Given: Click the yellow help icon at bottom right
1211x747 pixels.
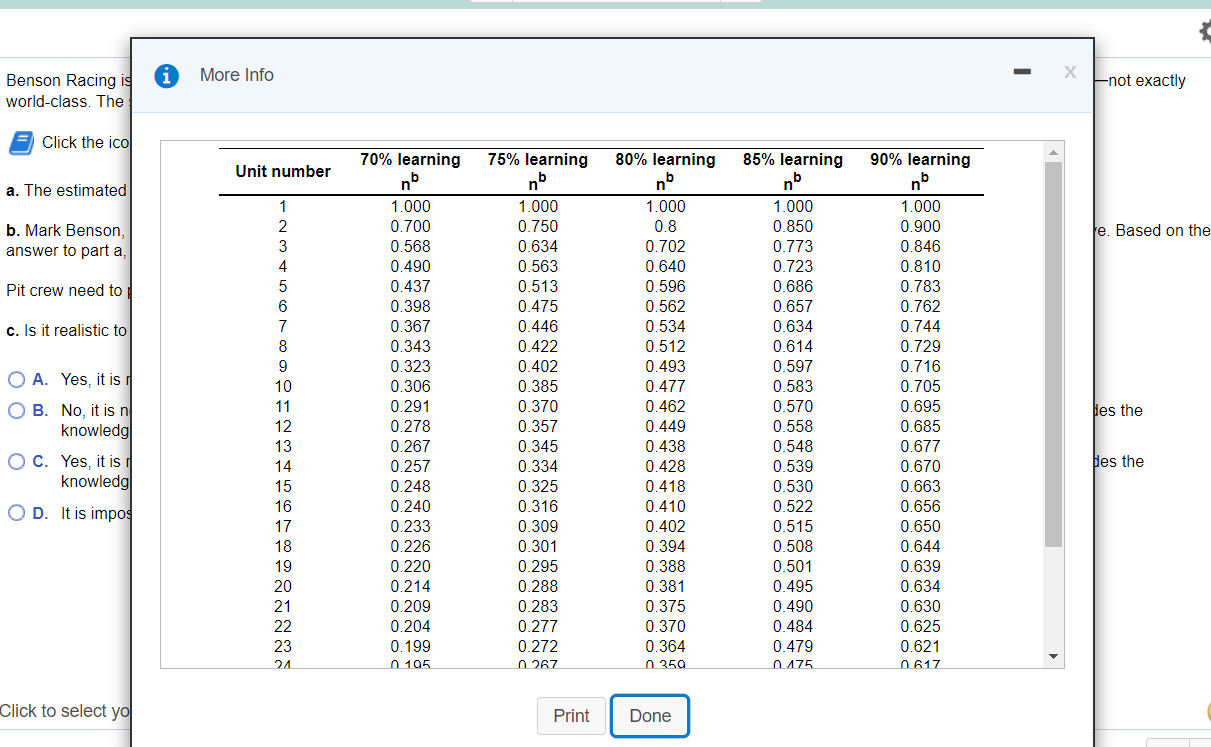Looking at the screenshot, I should [x=1207, y=711].
